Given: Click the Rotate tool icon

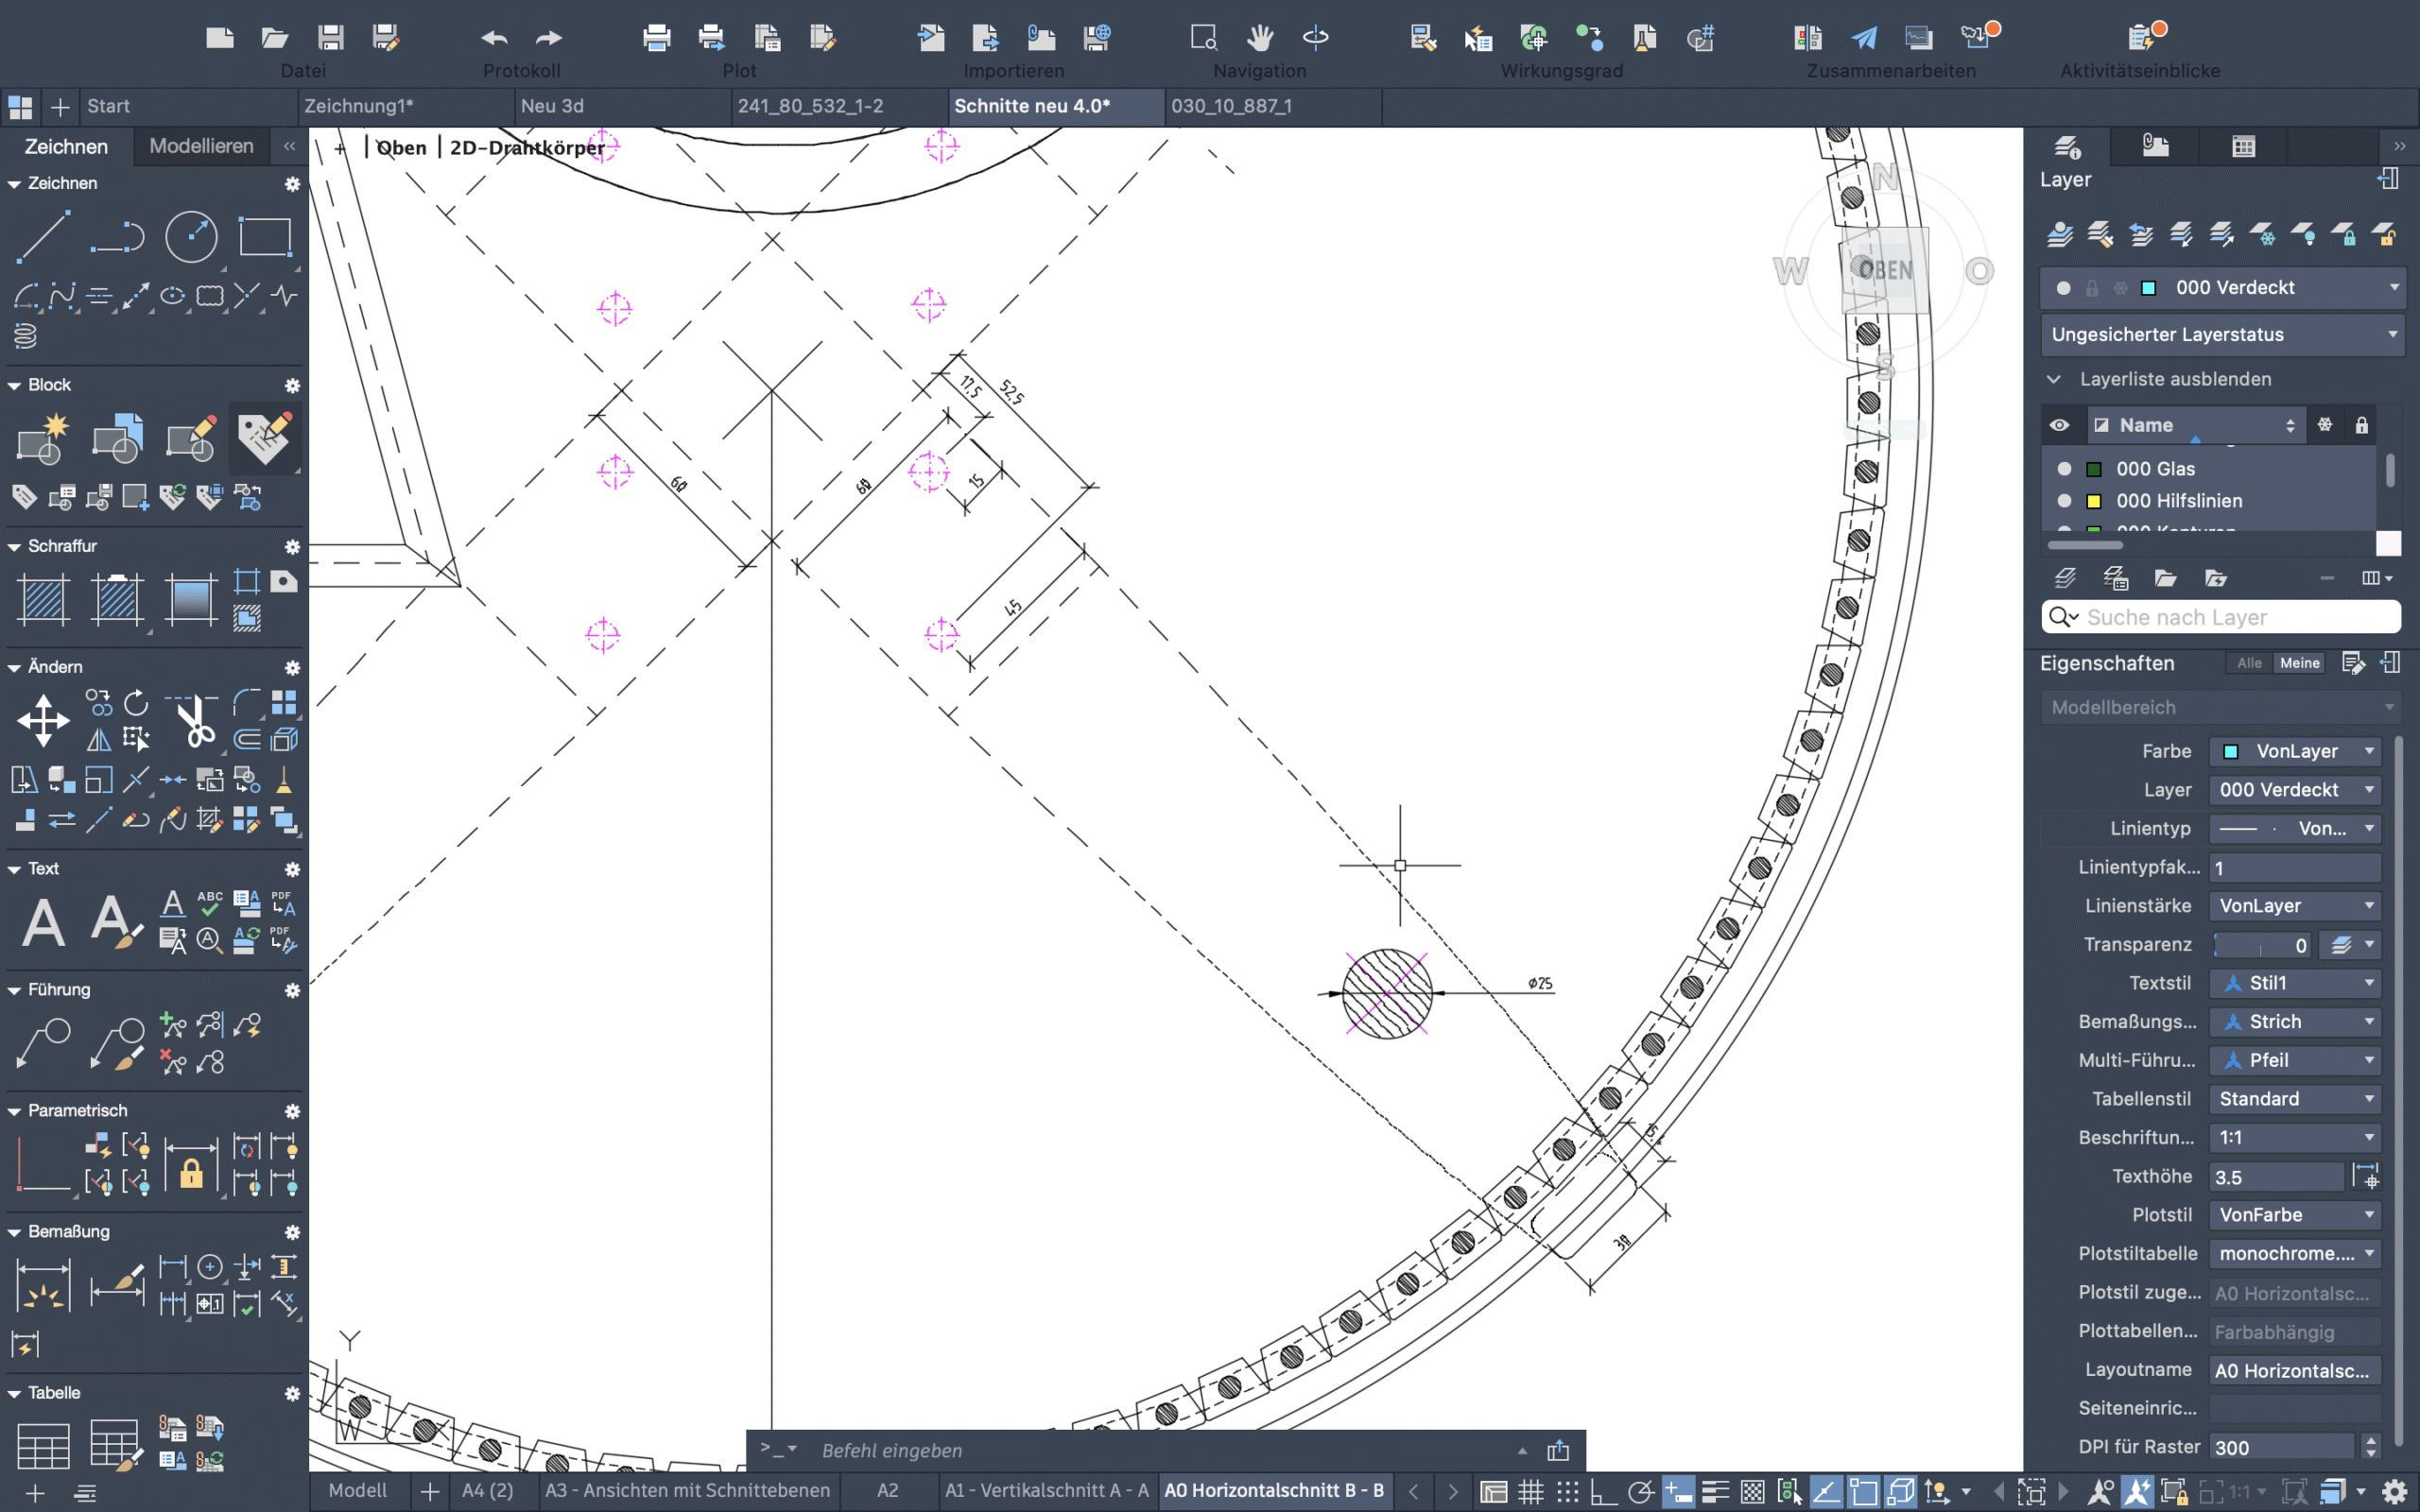Looking at the screenshot, I should tap(136, 703).
